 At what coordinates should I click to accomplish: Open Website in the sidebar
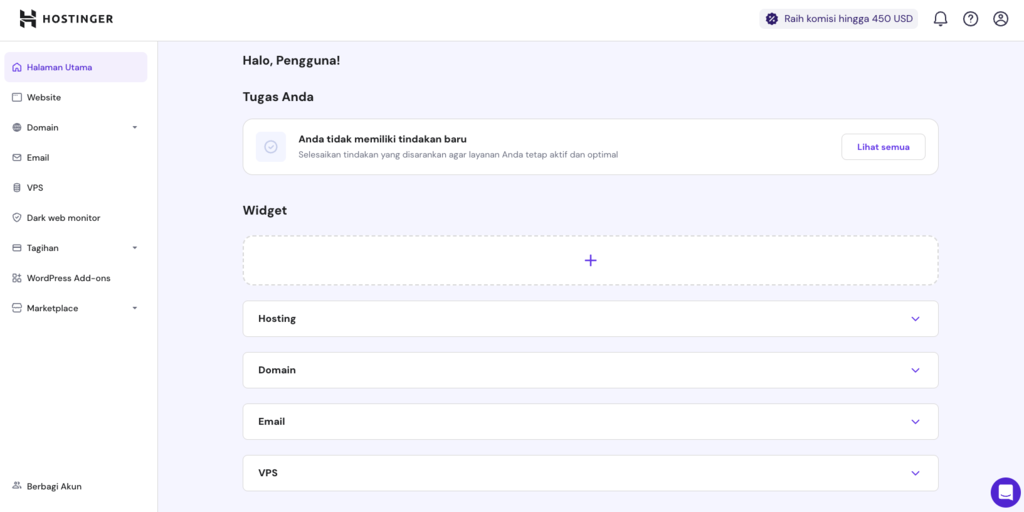coord(44,97)
